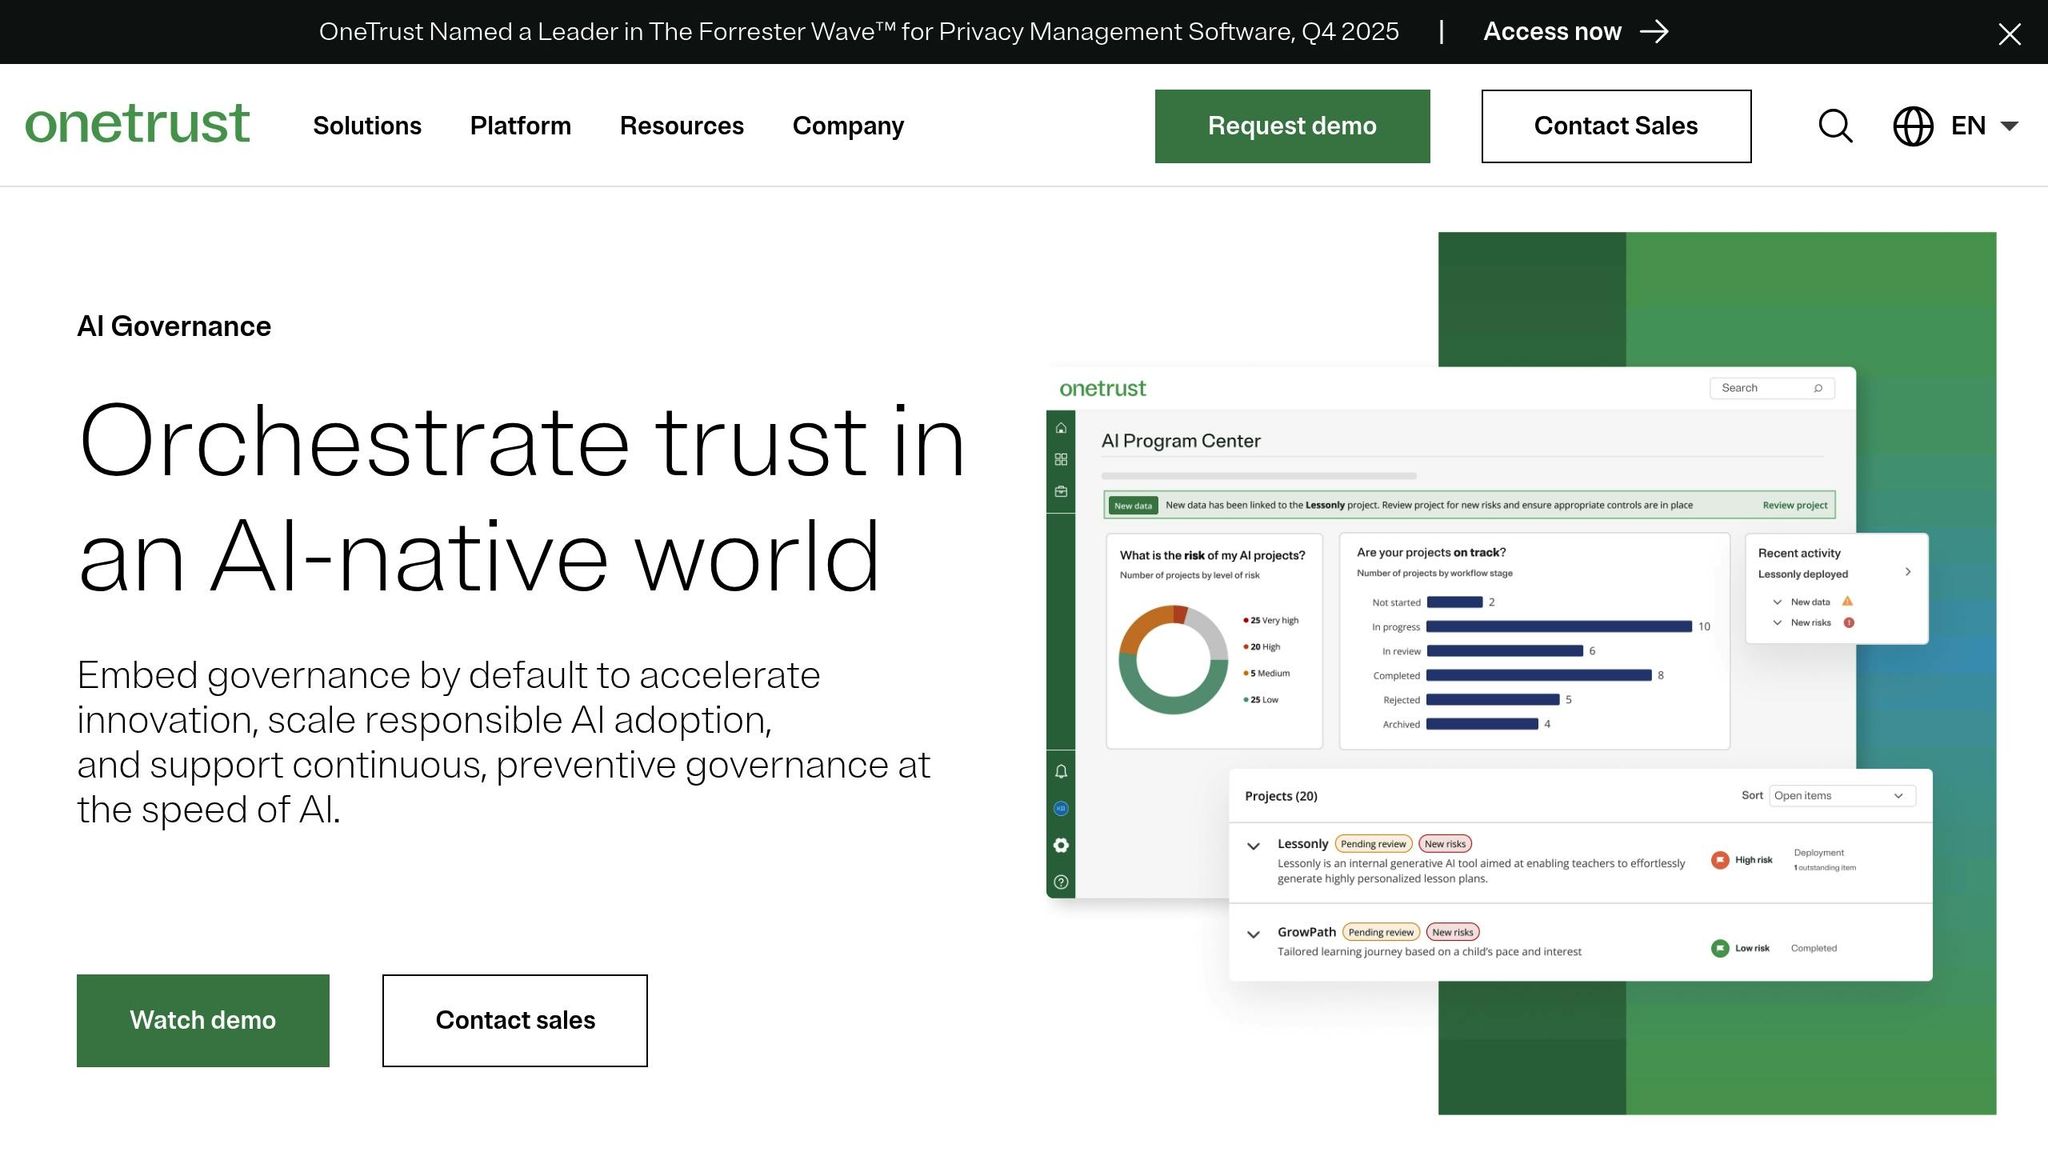
Task: Open the Resources menu
Action: coord(682,126)
